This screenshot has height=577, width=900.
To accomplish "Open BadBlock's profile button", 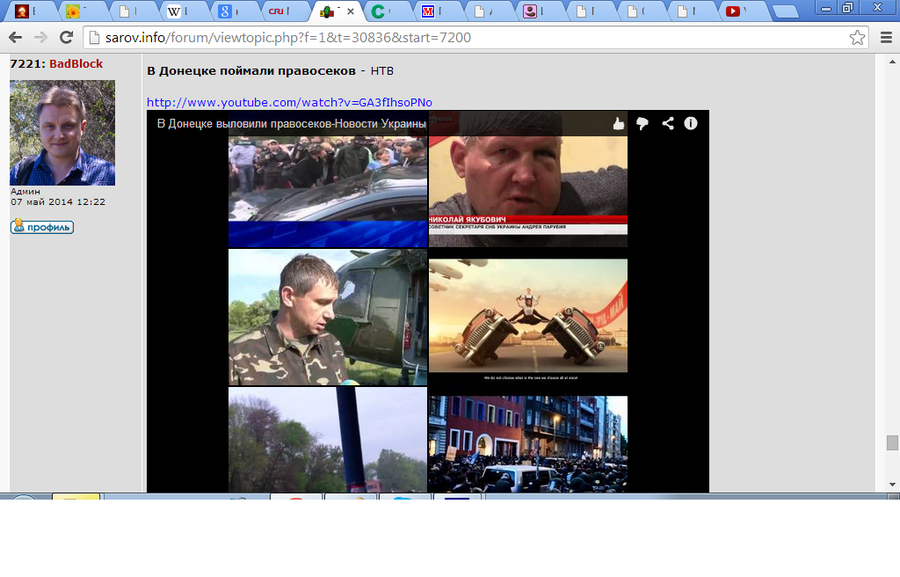I will 42,227.
